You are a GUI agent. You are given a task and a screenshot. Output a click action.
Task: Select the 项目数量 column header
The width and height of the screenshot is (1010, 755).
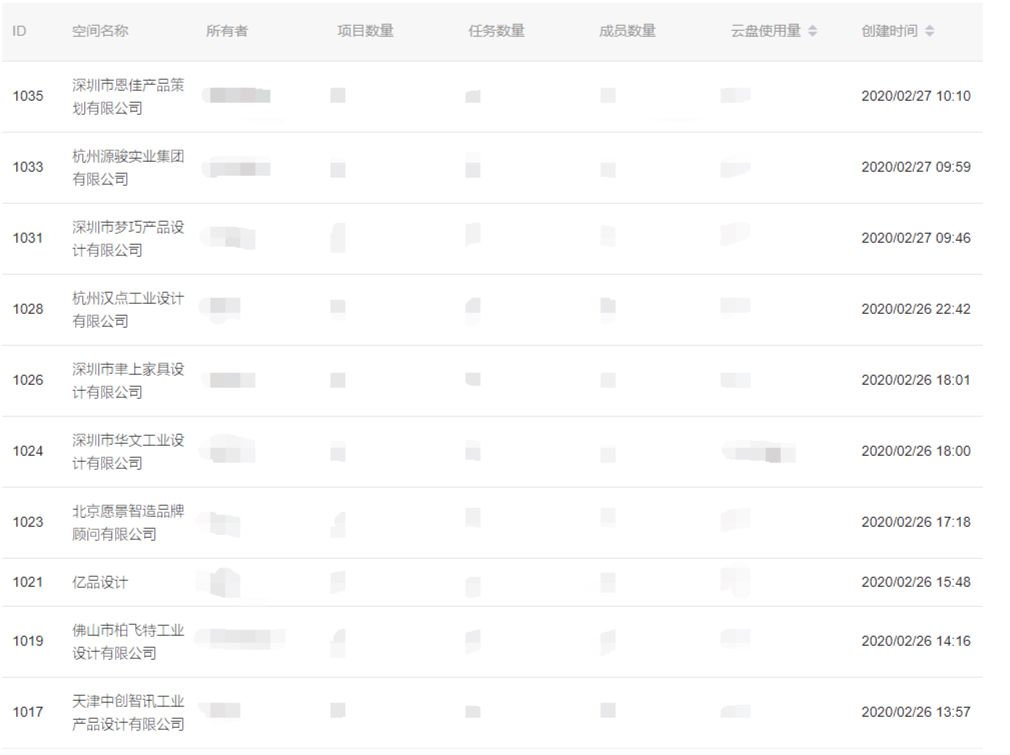coord(365,31)
